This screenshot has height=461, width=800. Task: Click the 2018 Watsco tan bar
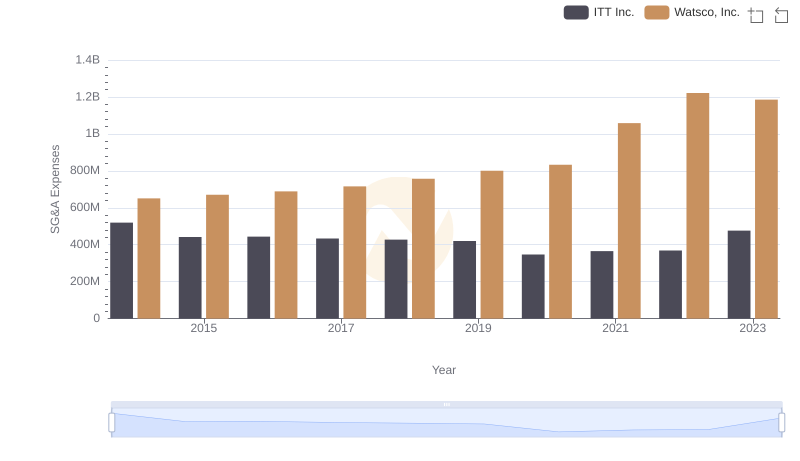[423, 248]
